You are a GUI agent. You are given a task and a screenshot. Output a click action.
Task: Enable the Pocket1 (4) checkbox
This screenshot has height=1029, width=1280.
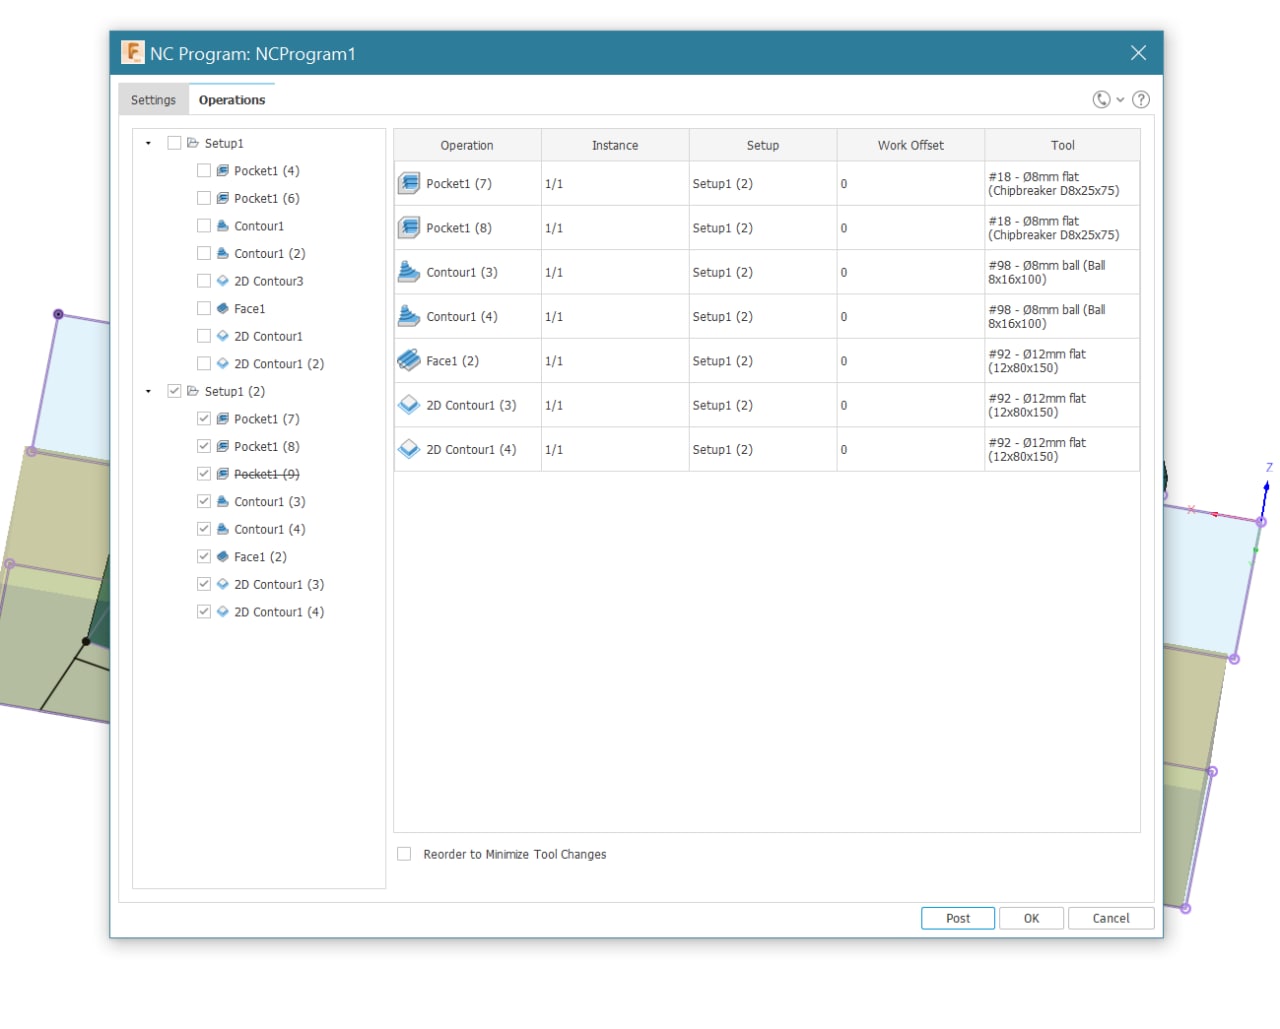[204, 171]
